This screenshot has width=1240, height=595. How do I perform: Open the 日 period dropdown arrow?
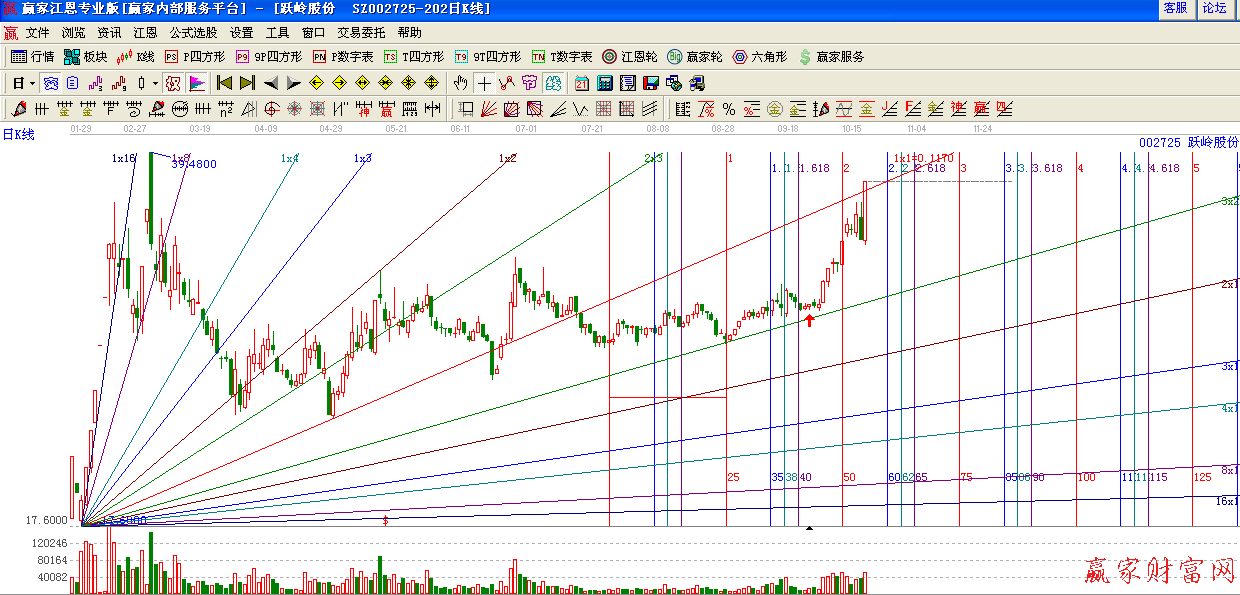(x=32, y=83)
